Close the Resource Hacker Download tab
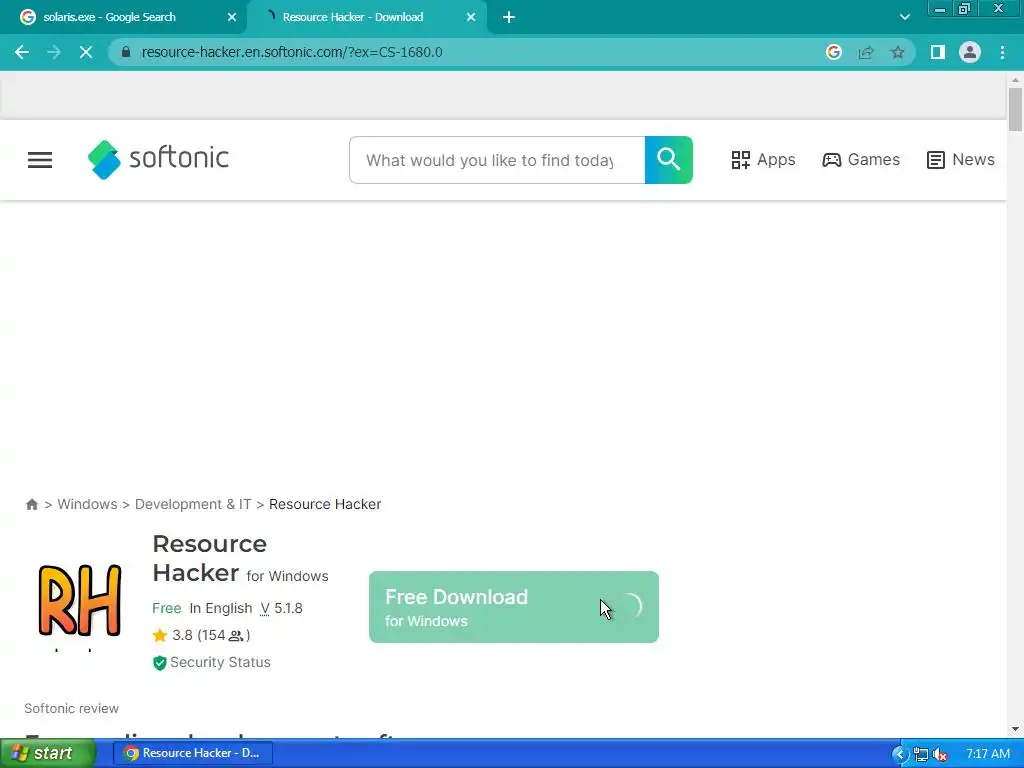Screen dimensions: 1024x768 point(471,17)
